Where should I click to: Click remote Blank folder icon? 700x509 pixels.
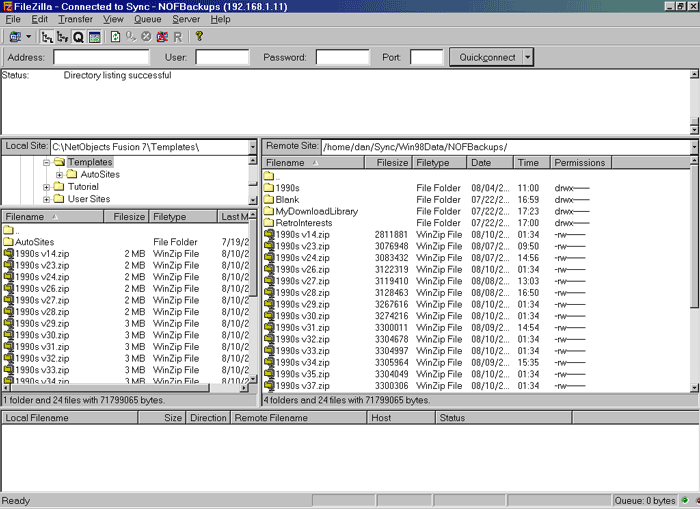pos(268,199)
